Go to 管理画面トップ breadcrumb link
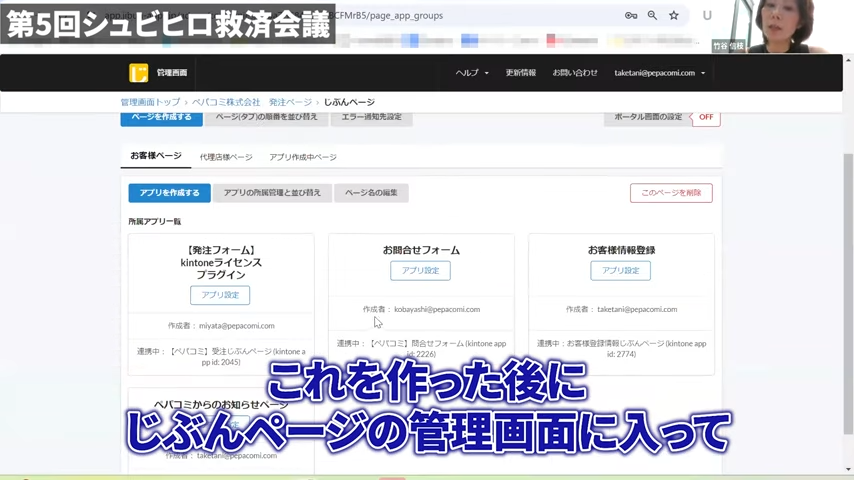Image resolution: width=854 pixels, height=480 pixels. point(150,102)
